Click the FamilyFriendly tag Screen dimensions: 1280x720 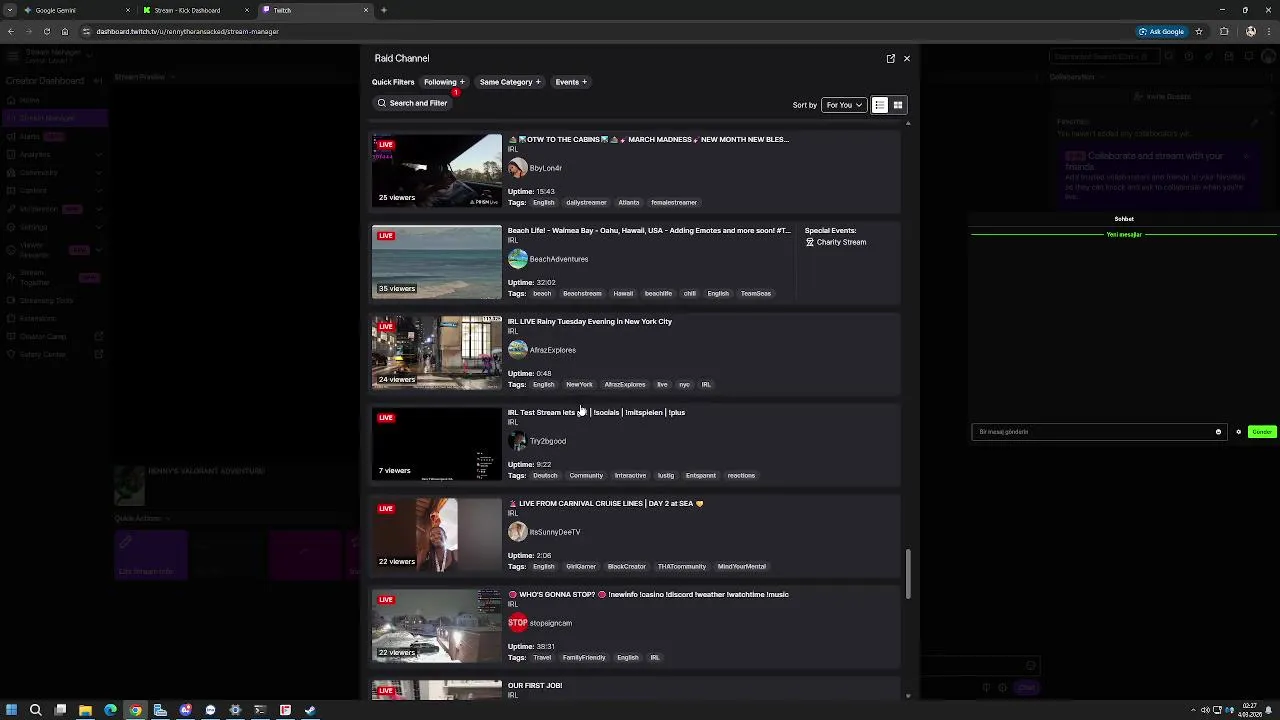tap(584, 658)
